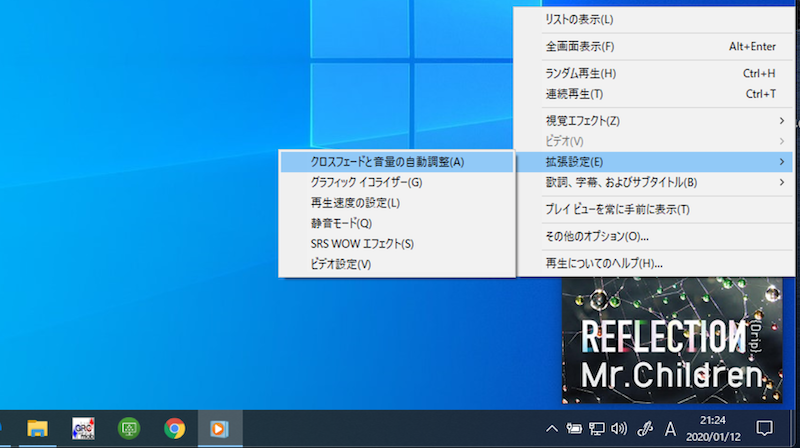Image resolution: width=800 pixels, height=448 pixels.
Task: Click the network icon in system tray
Action: coord(598,429)
